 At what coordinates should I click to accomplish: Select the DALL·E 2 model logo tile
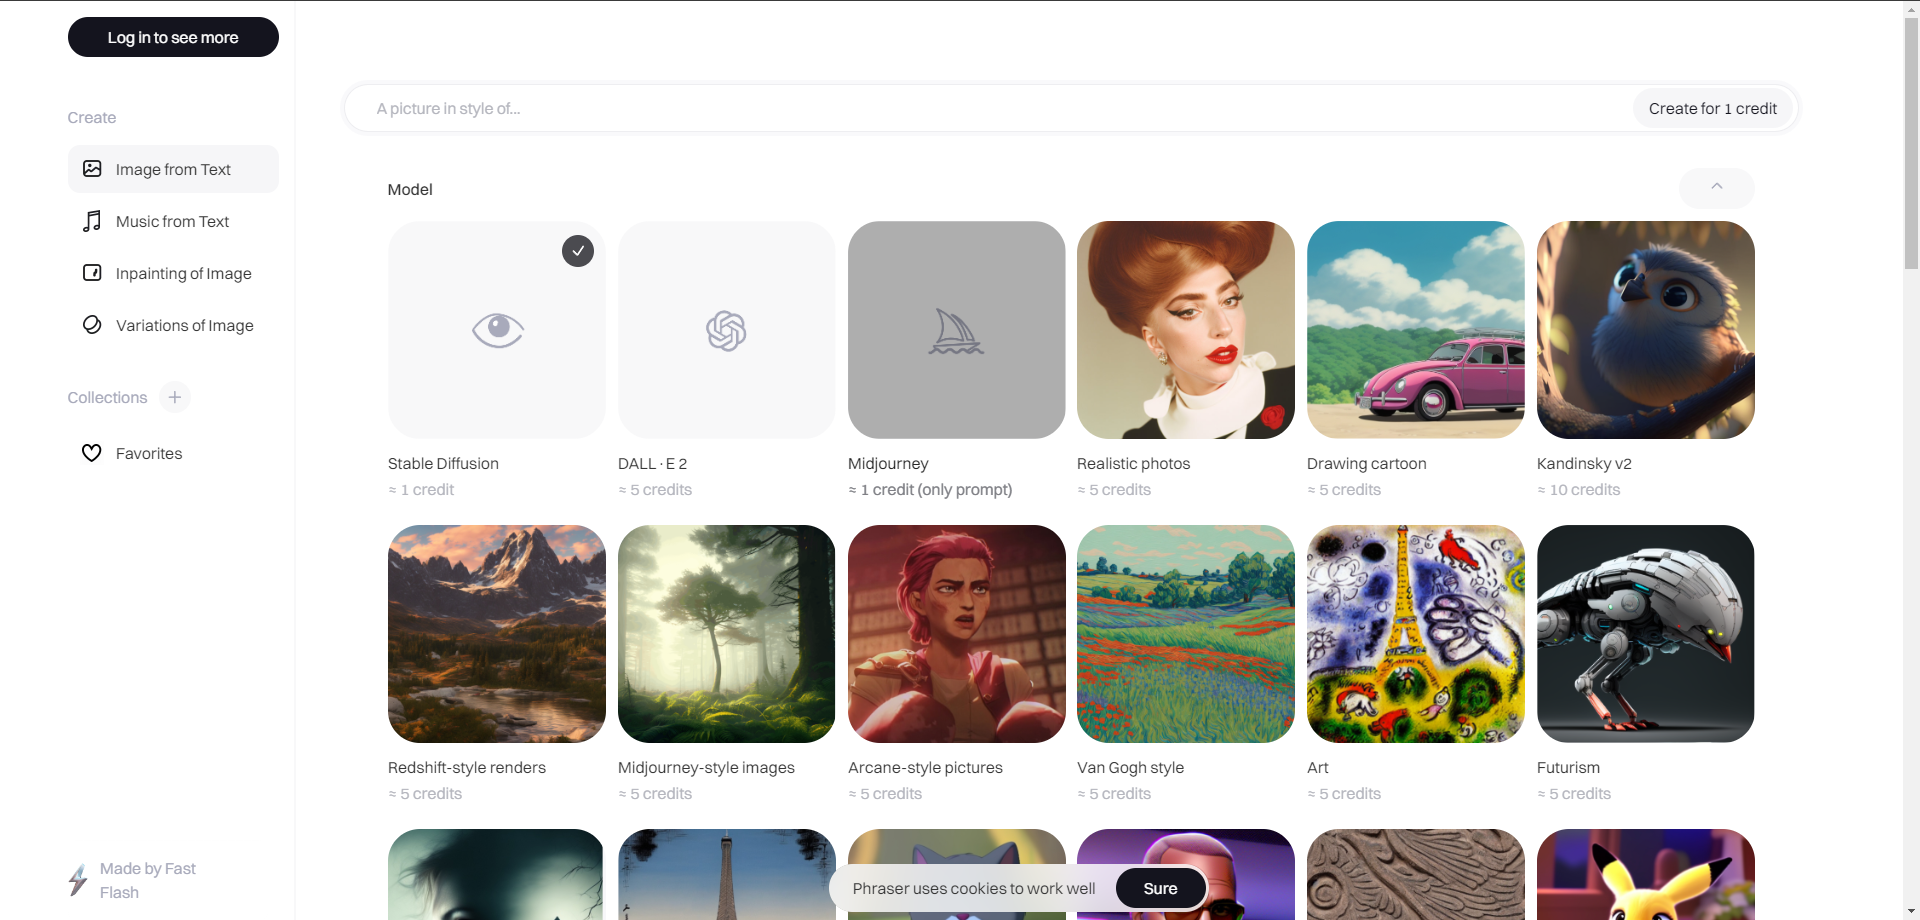726,330
